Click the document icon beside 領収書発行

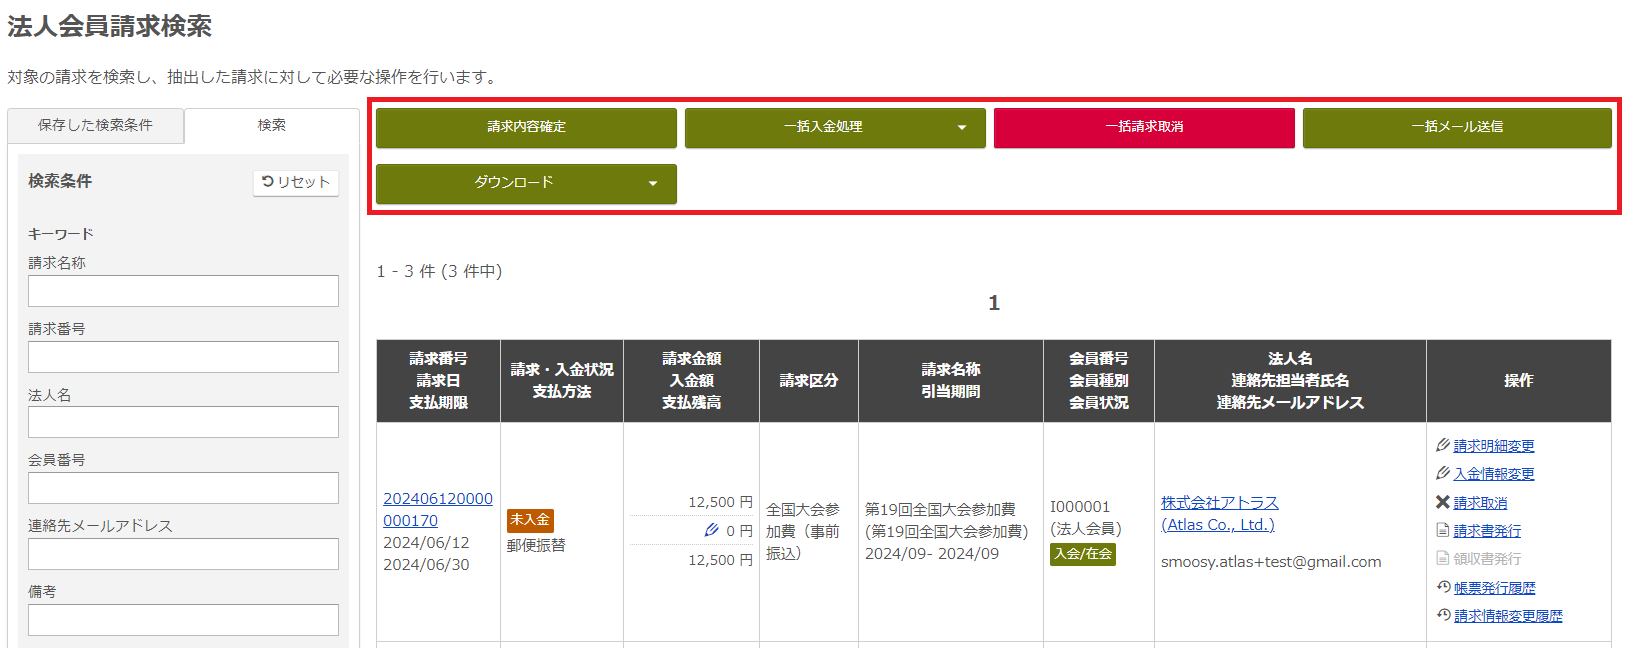point(1443,558)
